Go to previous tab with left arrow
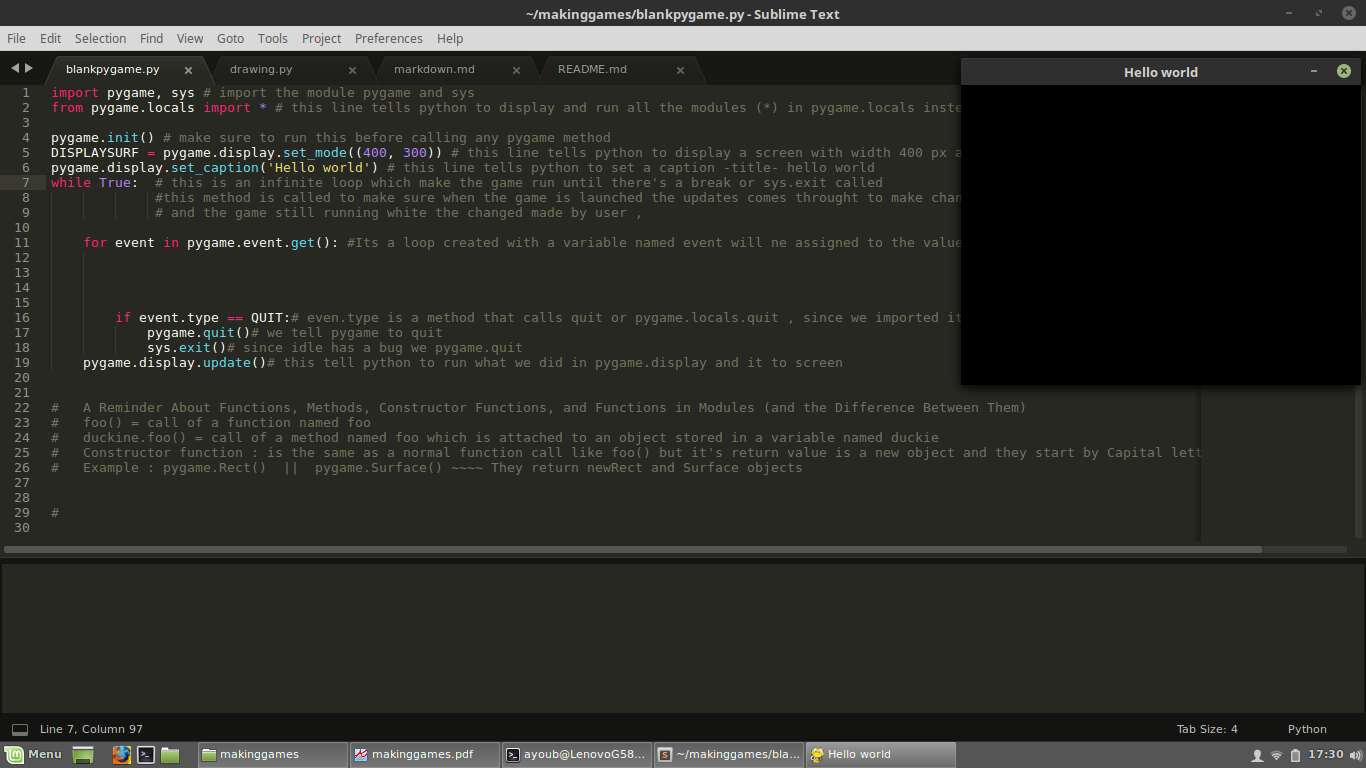The height and width of the screenshot is (768, 1366). [15, 68]
